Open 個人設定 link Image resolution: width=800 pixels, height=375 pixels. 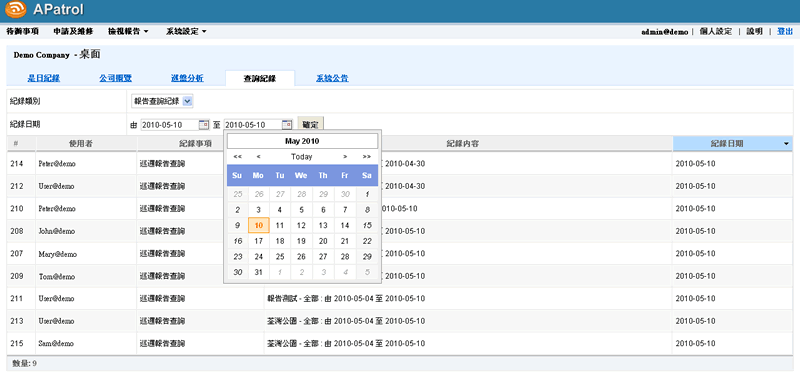(x=716, y=31)
